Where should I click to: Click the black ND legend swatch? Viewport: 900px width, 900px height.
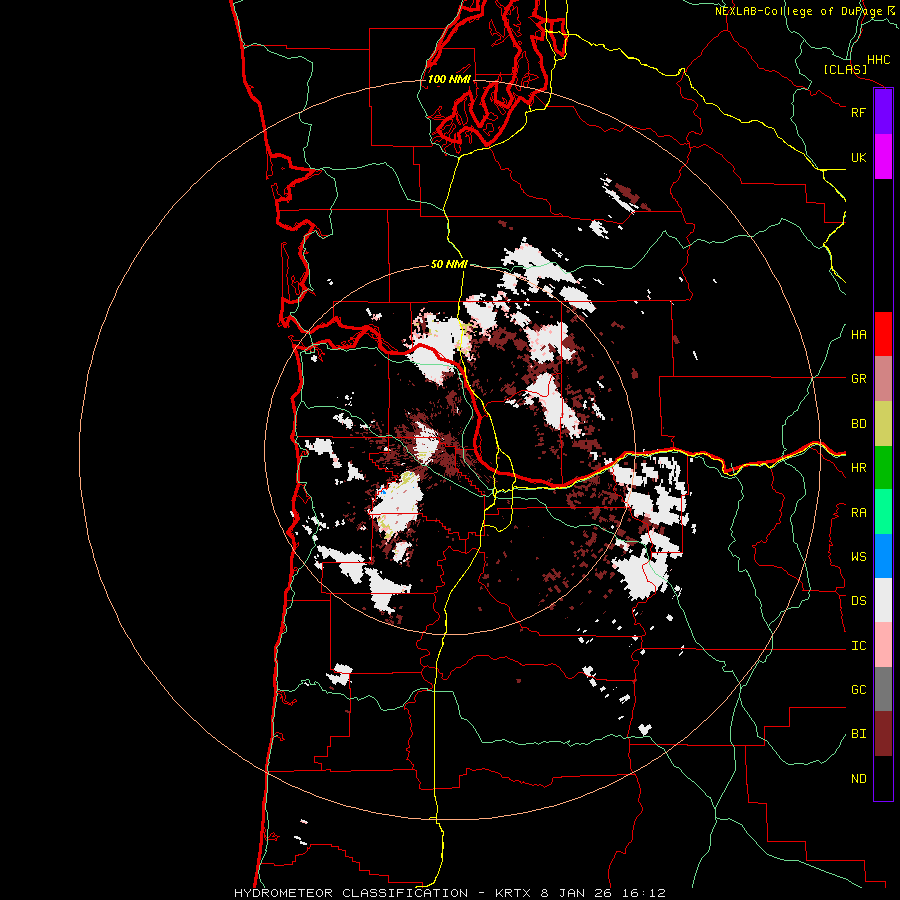tap(883, 778)
